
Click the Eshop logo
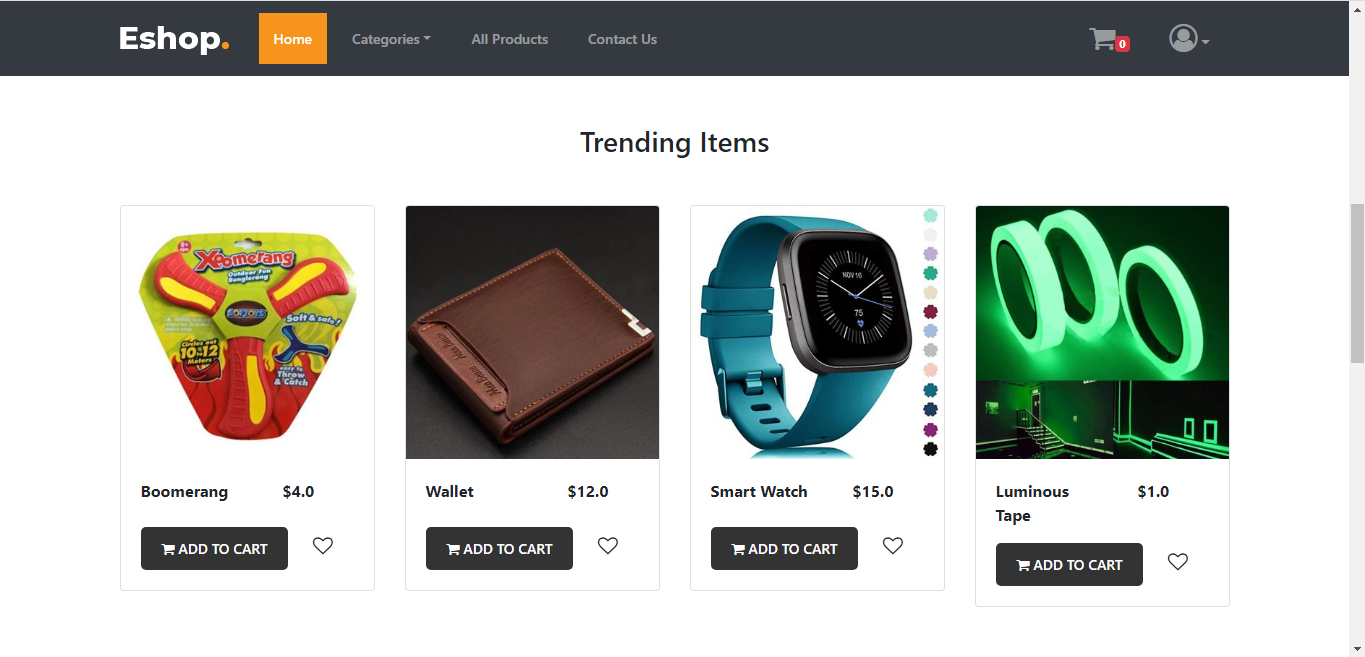174,38
